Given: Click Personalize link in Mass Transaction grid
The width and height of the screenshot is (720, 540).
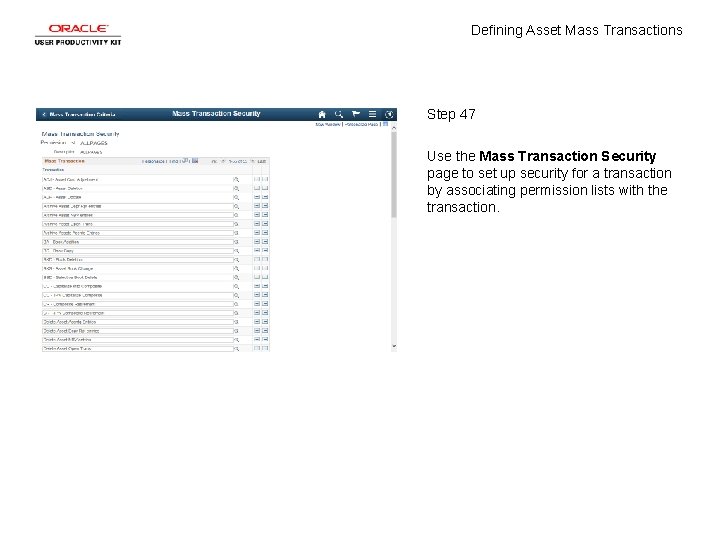Looking at the screenshot, I should click(153, 162).
